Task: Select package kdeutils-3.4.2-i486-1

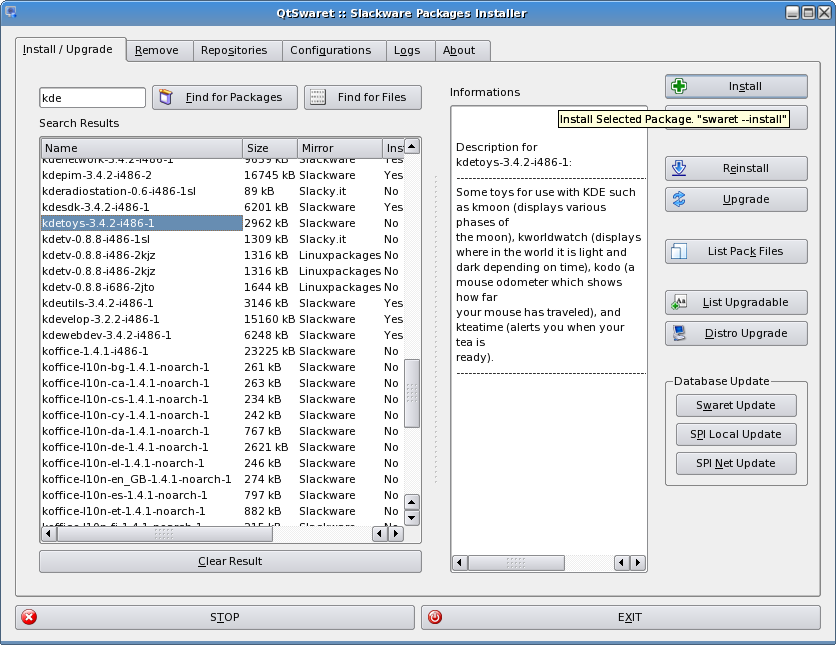Action: (x=98, y=303)
